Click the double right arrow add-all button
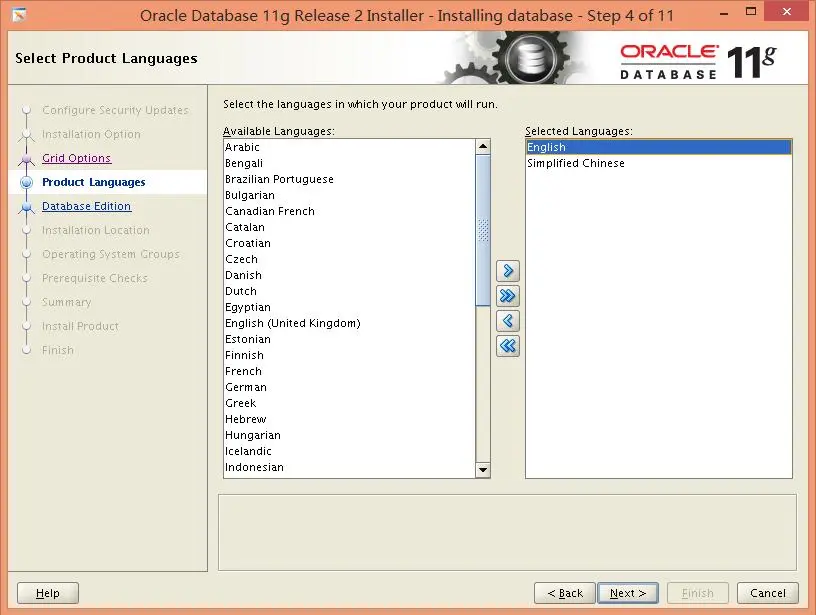The height and width of the screenshot is (615, 816). click(x=508, y=296)
